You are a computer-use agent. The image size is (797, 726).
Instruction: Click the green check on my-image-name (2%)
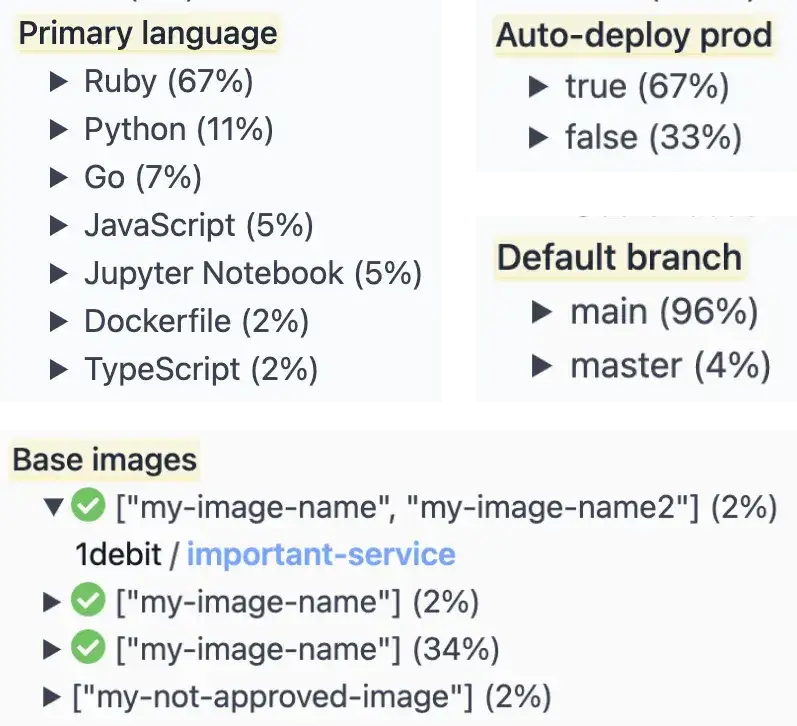click(x=88, y=602)
